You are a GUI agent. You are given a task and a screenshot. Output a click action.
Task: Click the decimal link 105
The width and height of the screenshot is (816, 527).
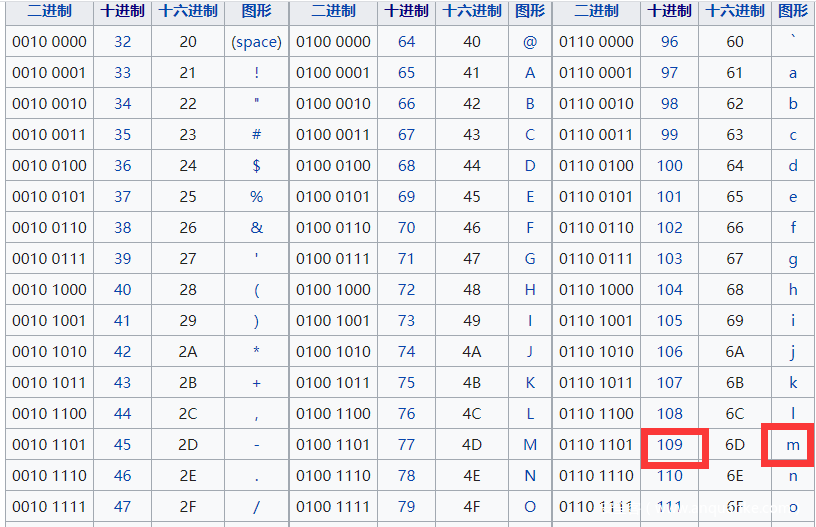click(x=670, y=321)
